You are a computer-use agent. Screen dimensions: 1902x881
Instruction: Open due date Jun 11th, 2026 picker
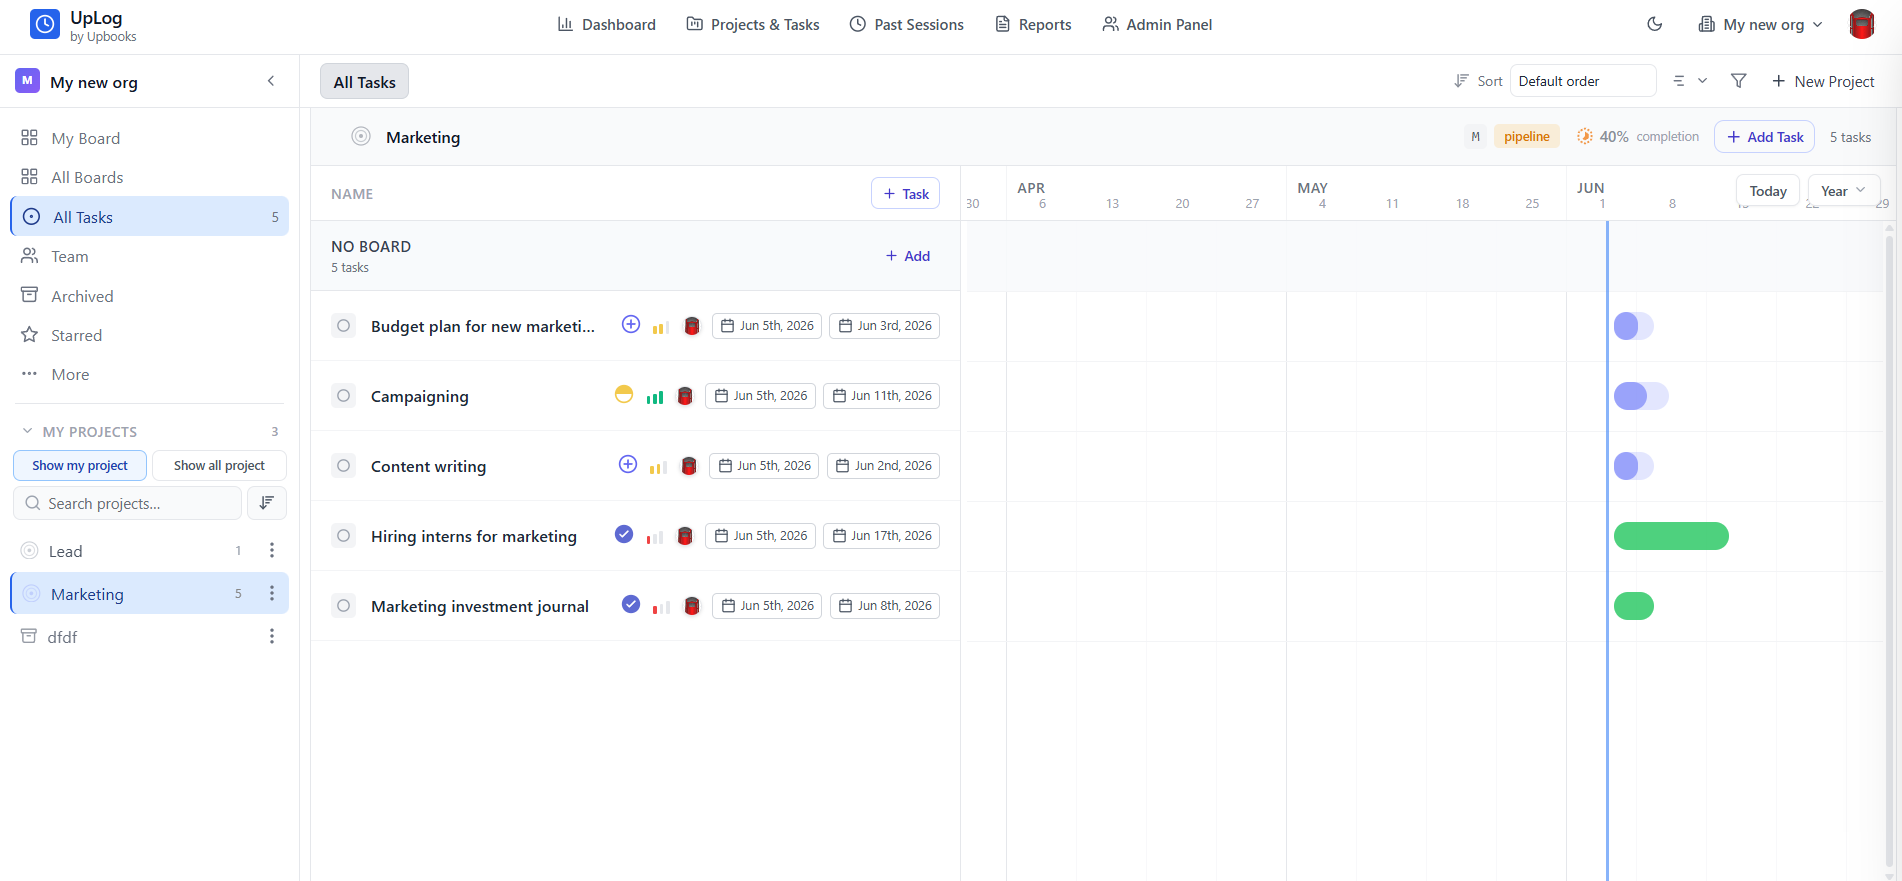pyautogui.click(x=881, y=396)
